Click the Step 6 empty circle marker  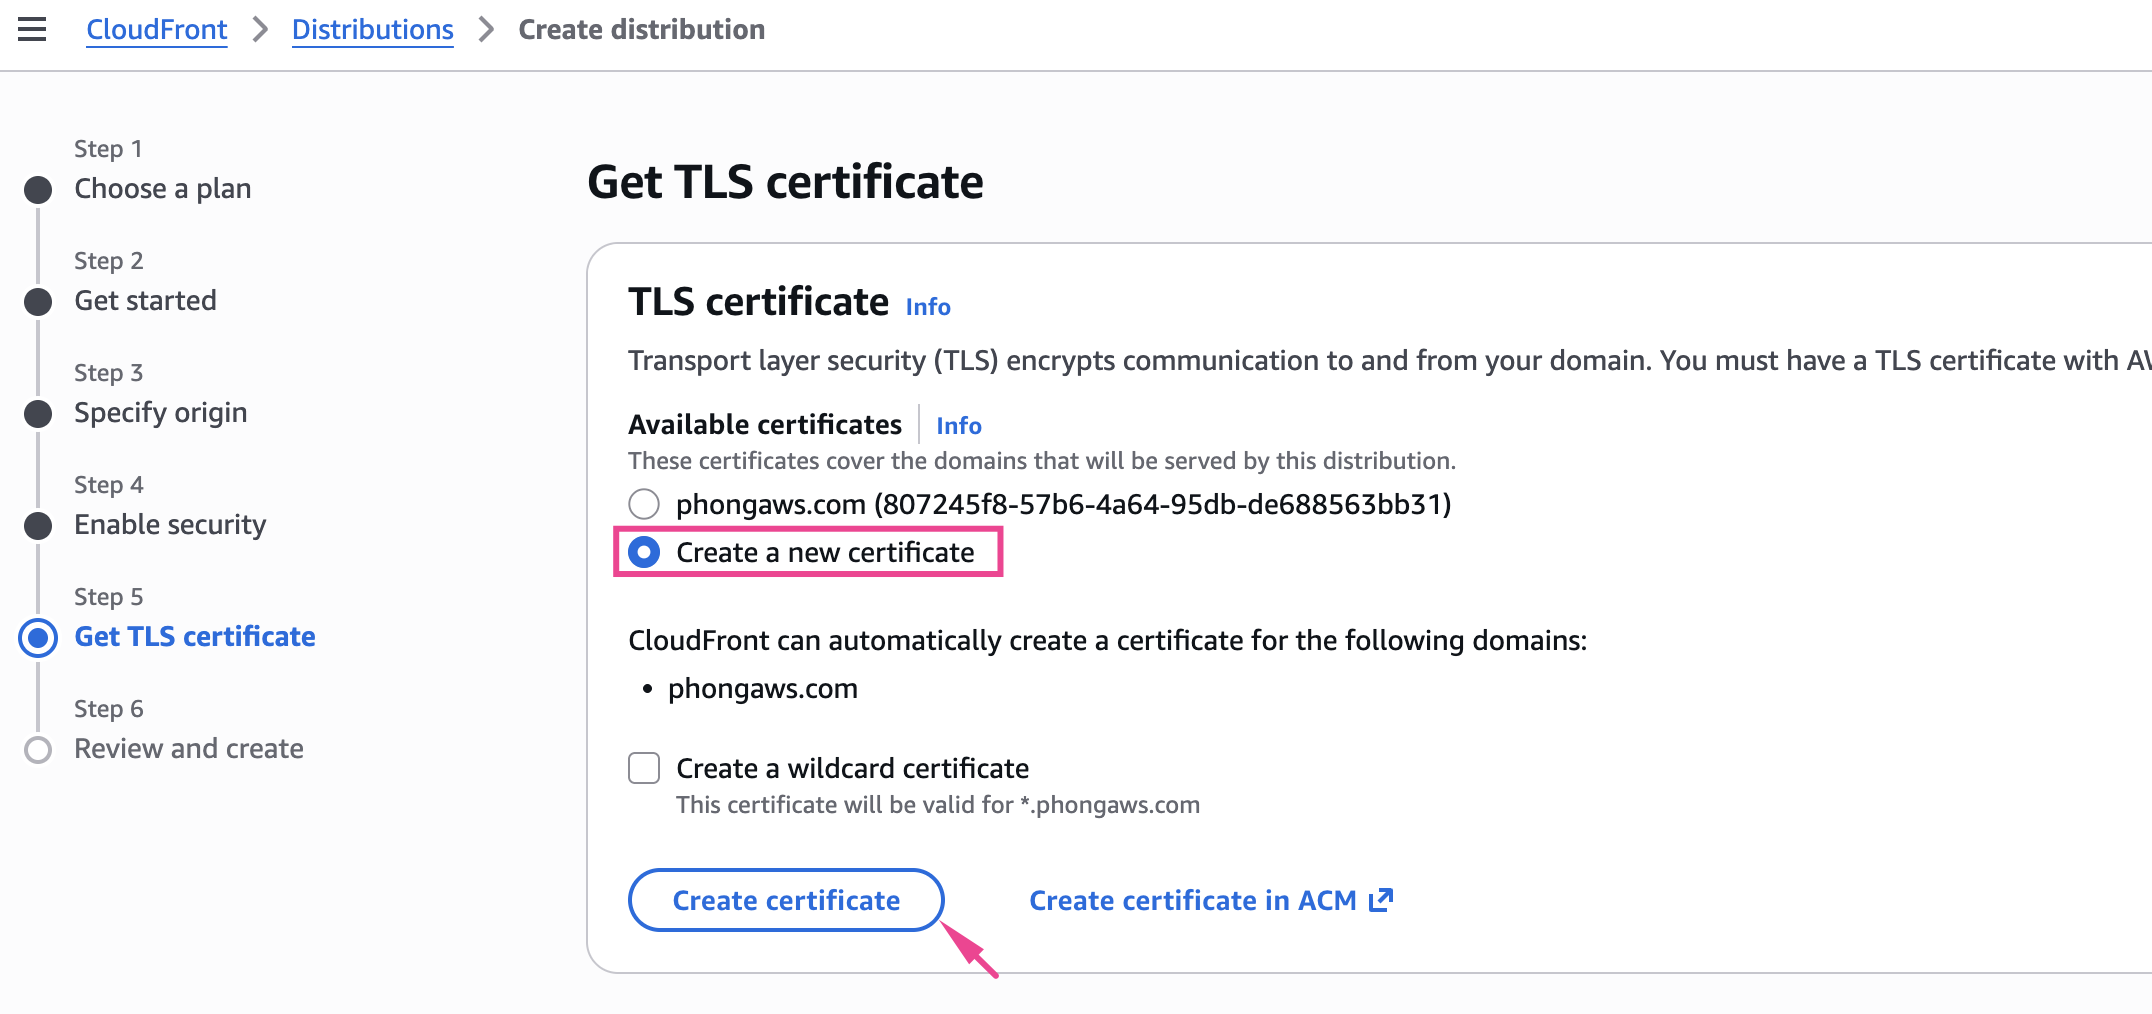coord(38,750)
